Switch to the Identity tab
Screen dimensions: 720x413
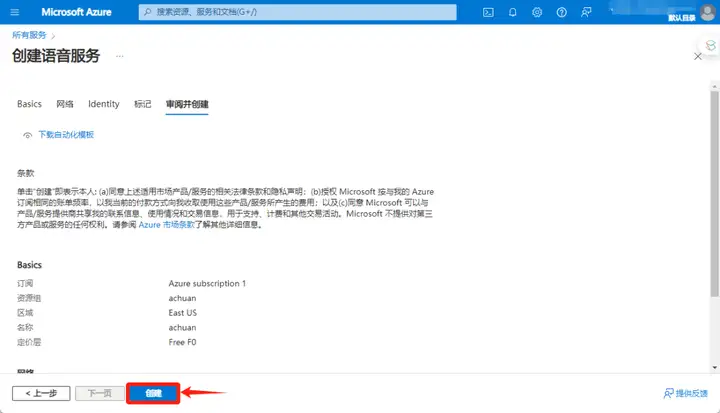coord(104,104)
